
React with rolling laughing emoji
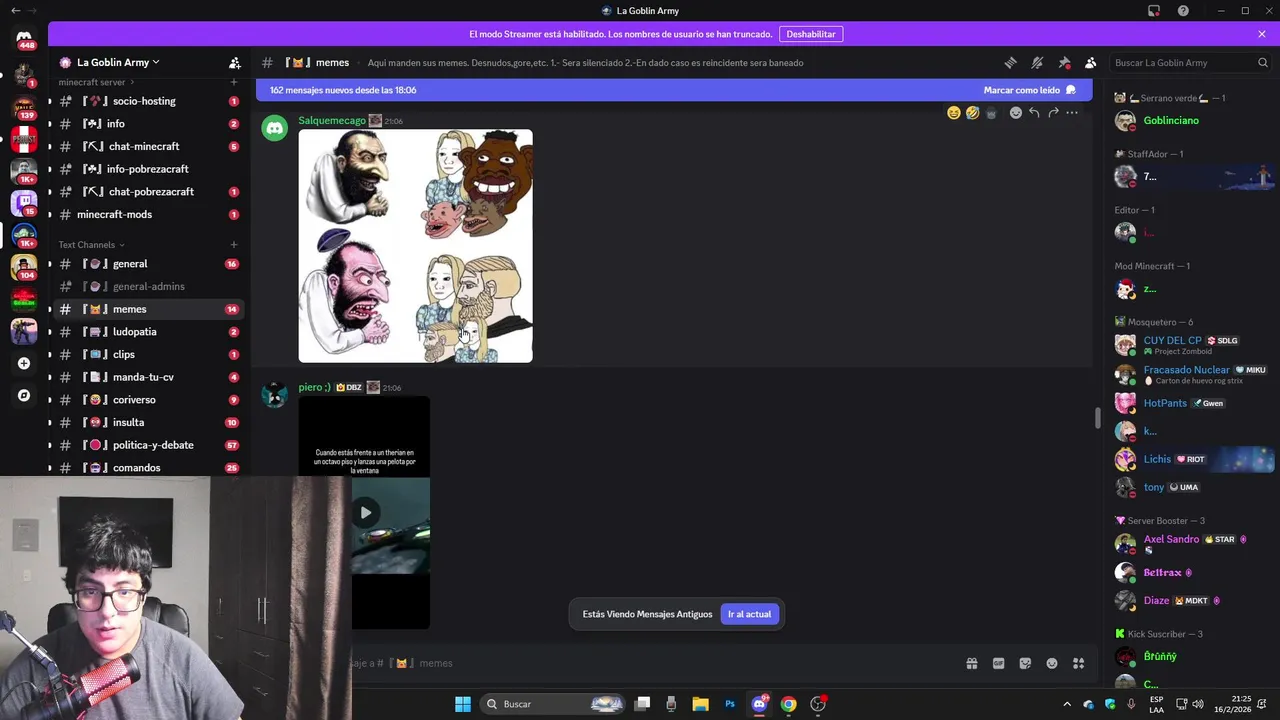tap(973, 113)
